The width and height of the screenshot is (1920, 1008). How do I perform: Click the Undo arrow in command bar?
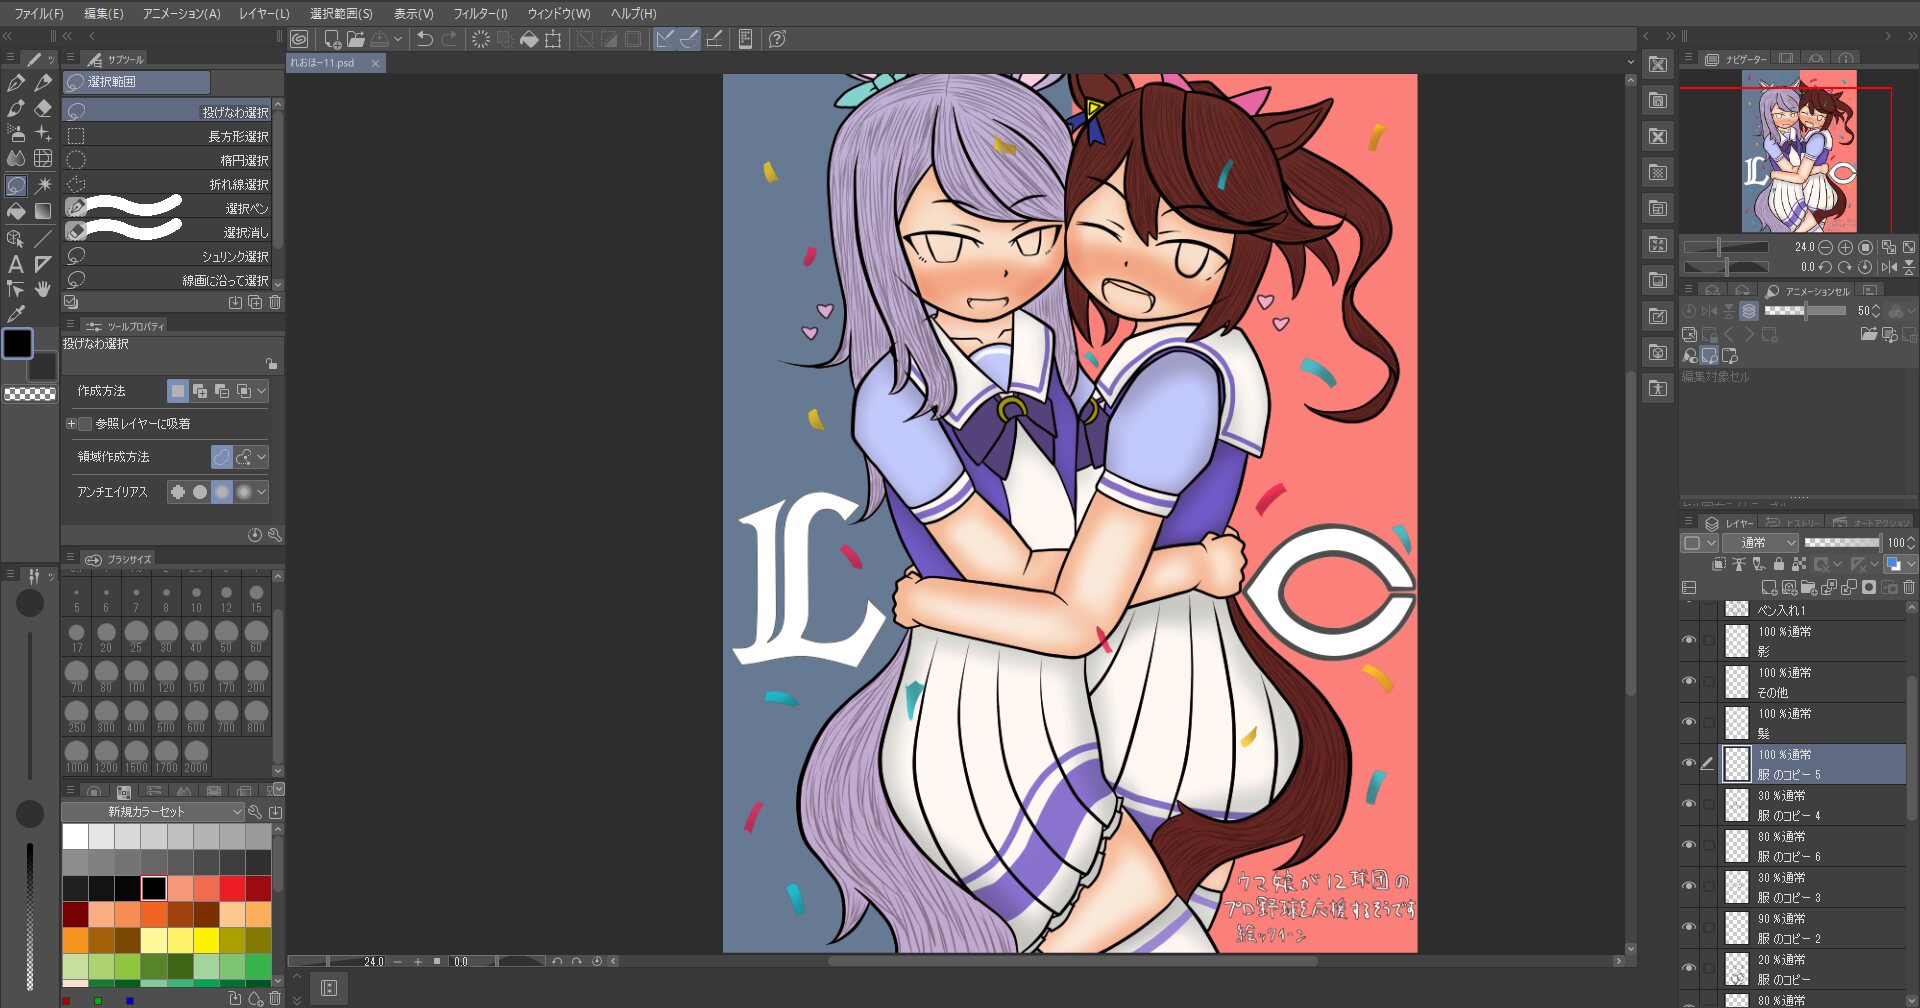coord(425,39)
